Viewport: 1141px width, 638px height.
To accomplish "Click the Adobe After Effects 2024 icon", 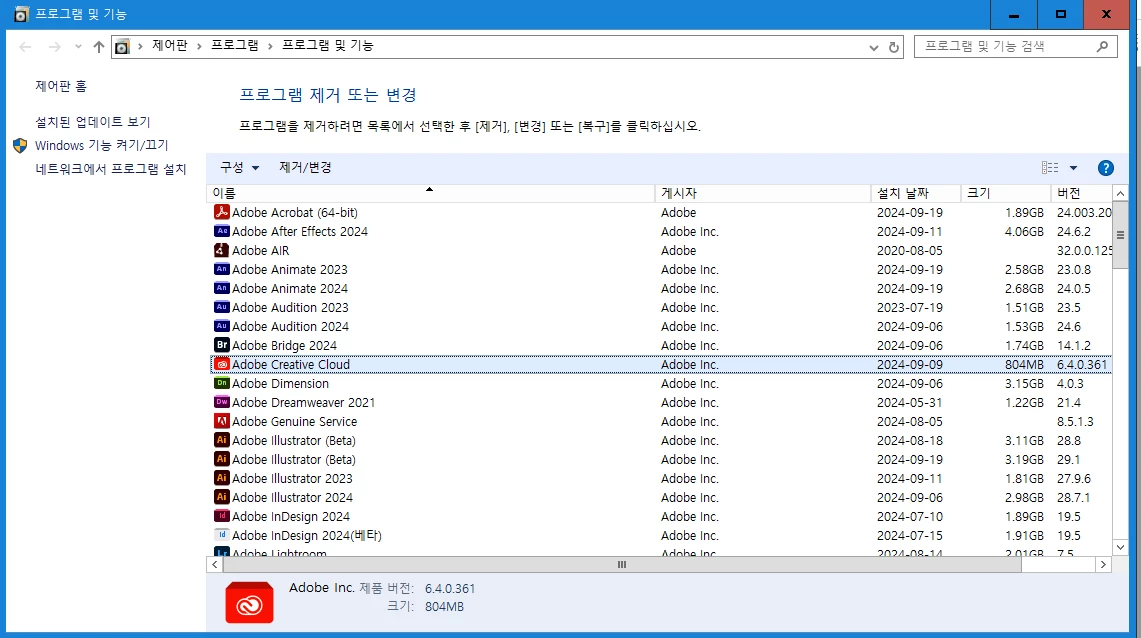I will (x=222, y=231).
